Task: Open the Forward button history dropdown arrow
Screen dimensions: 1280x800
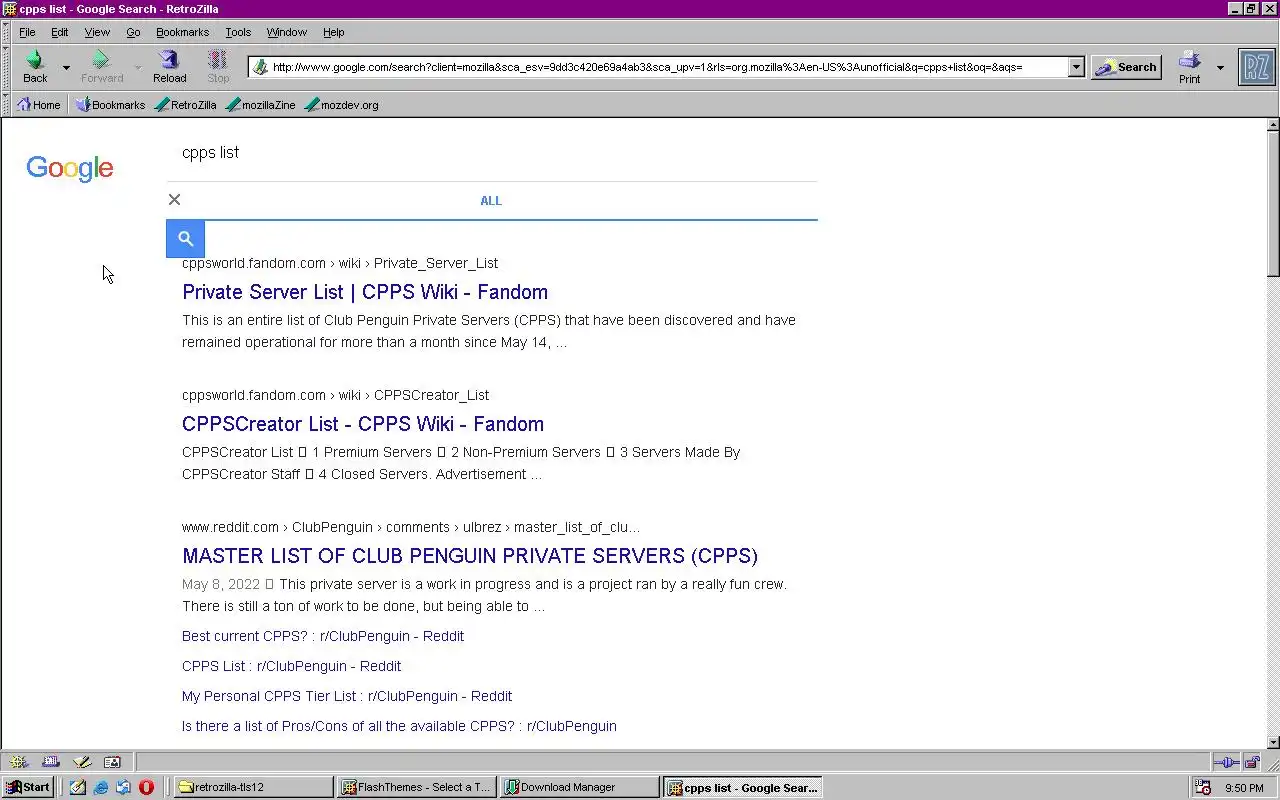Action: coord(137,68)
